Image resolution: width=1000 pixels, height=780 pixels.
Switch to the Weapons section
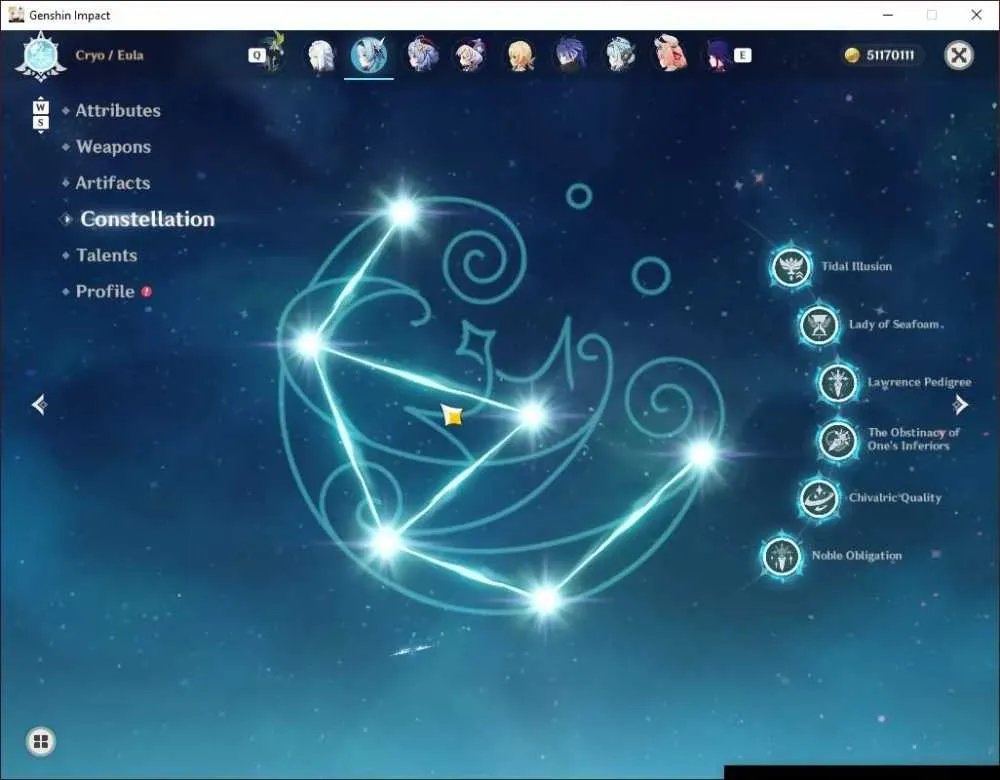coord(114,147)
